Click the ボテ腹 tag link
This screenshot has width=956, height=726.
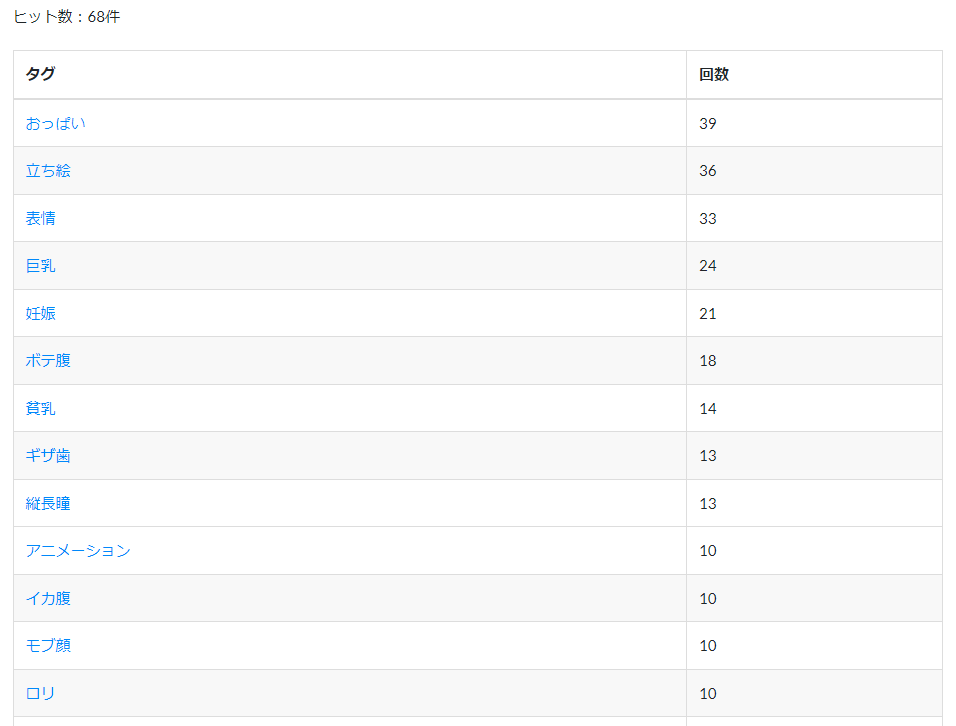[x=48, y=361]
